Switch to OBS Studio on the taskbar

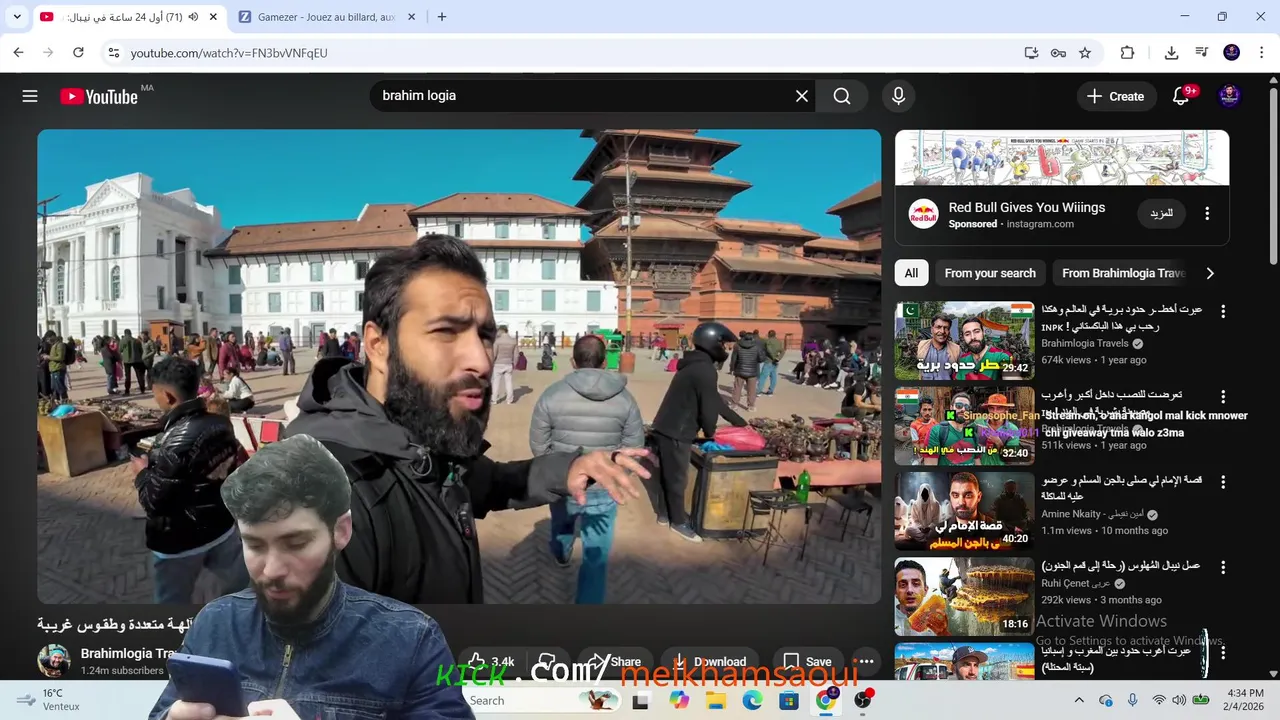[863, 701]
